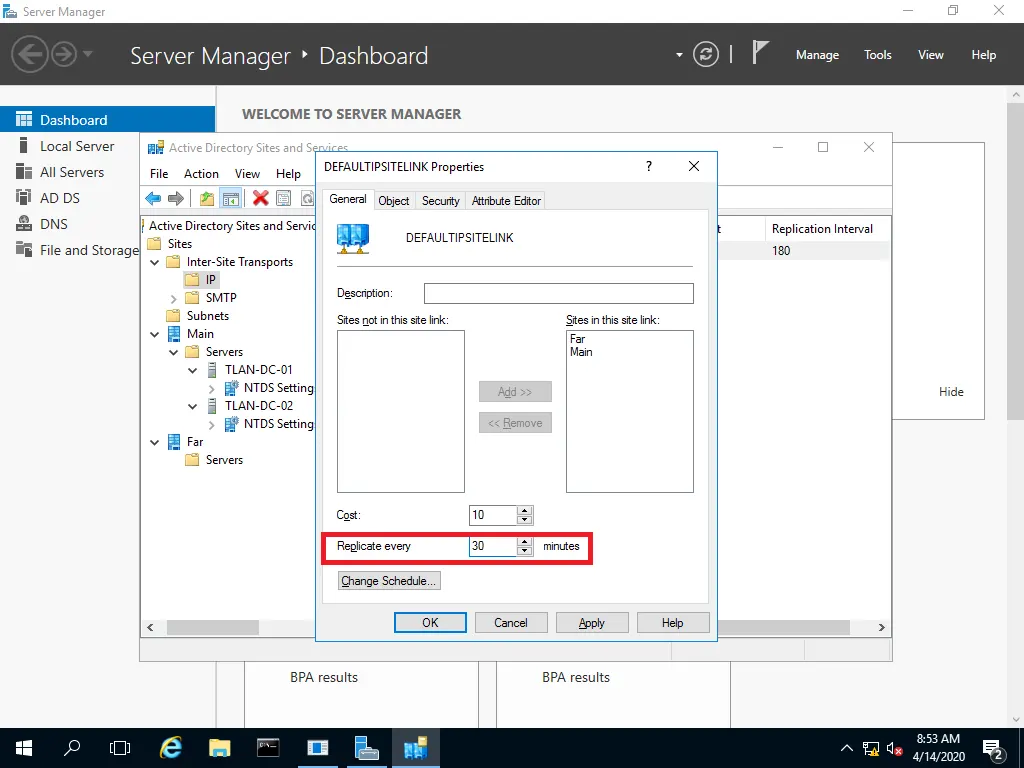Open Tools menu in Server Manager
This screenshot has height=768, width=1024.
[878, 55]
